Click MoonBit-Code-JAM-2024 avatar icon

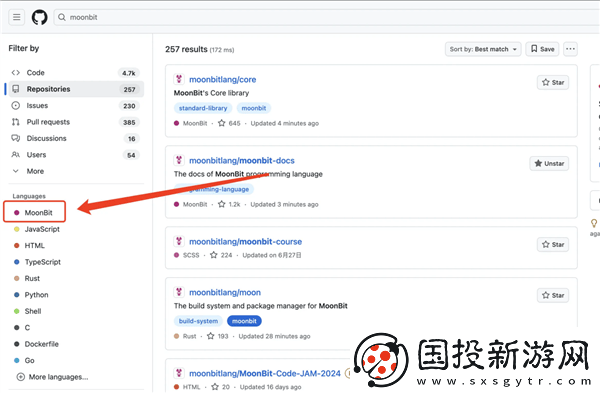click(179, 373)
